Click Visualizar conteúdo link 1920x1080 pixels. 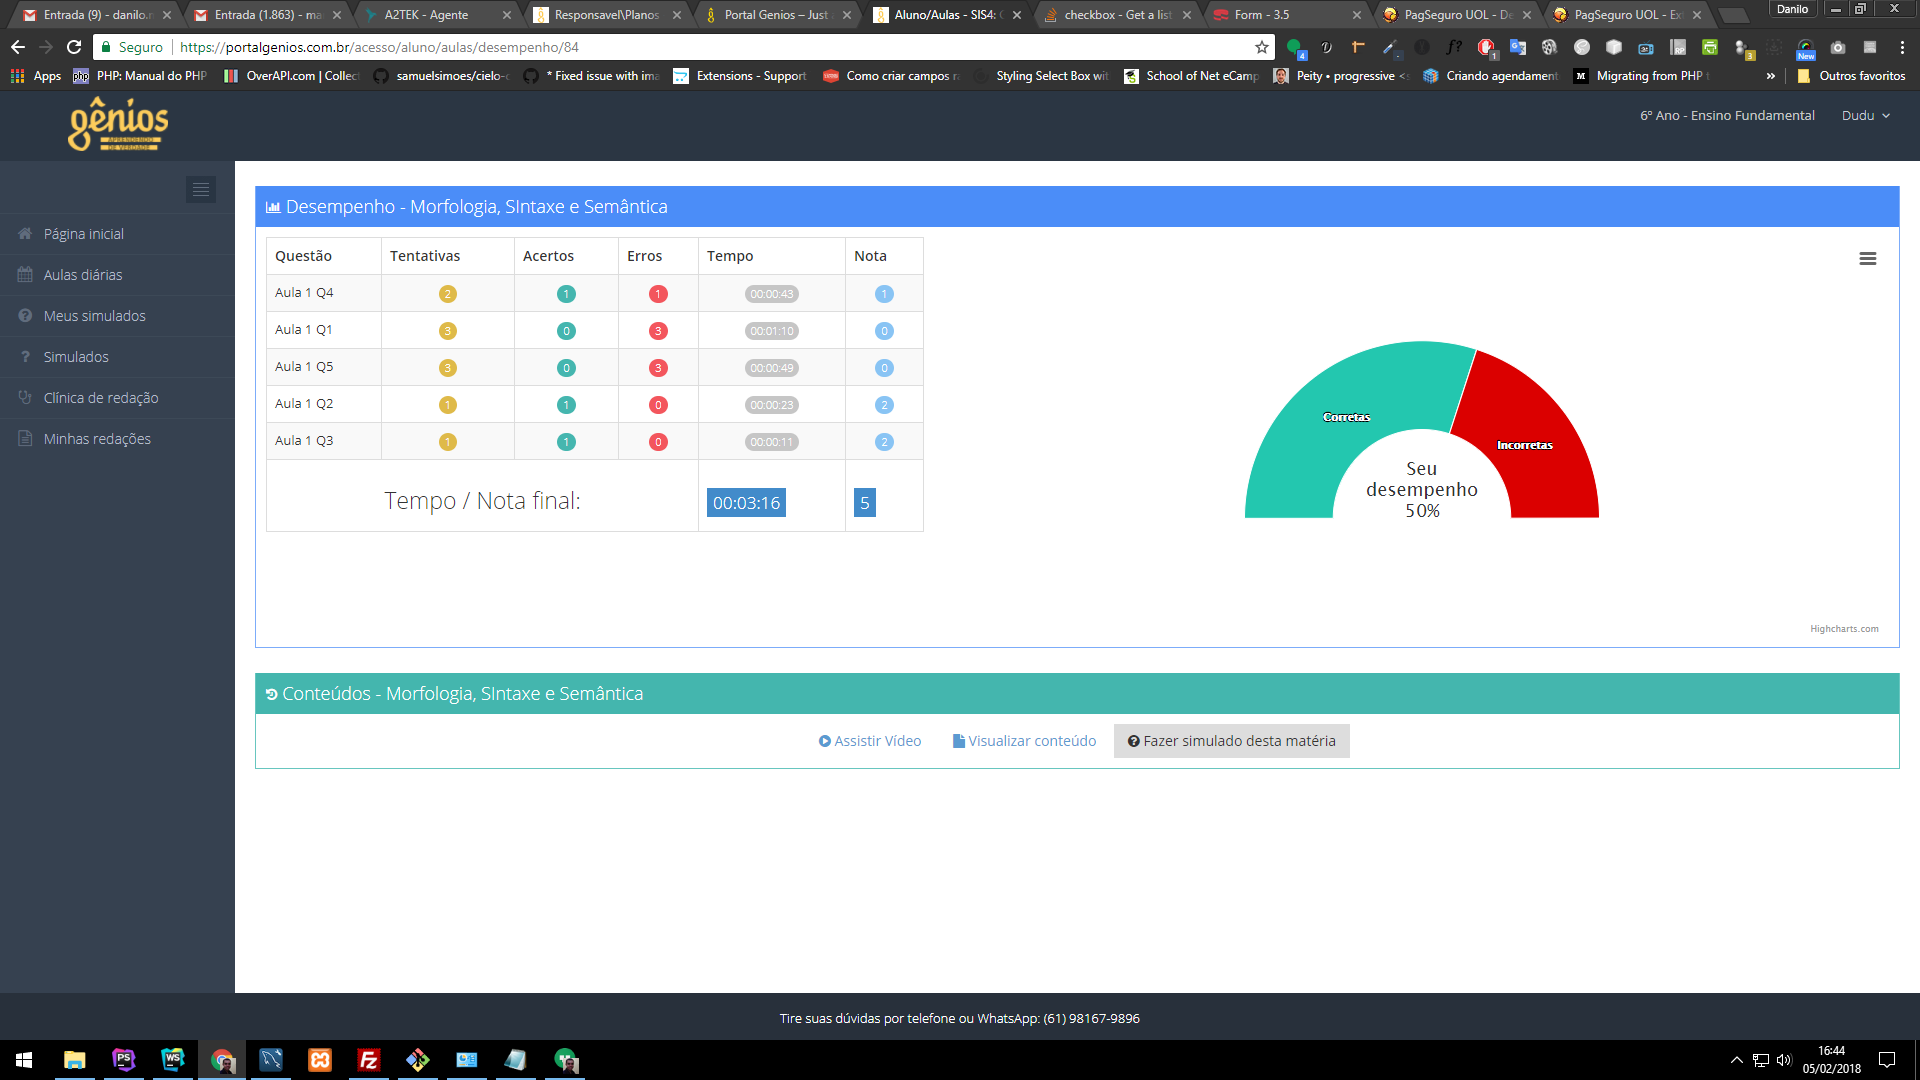click(x=1024, y=741)
